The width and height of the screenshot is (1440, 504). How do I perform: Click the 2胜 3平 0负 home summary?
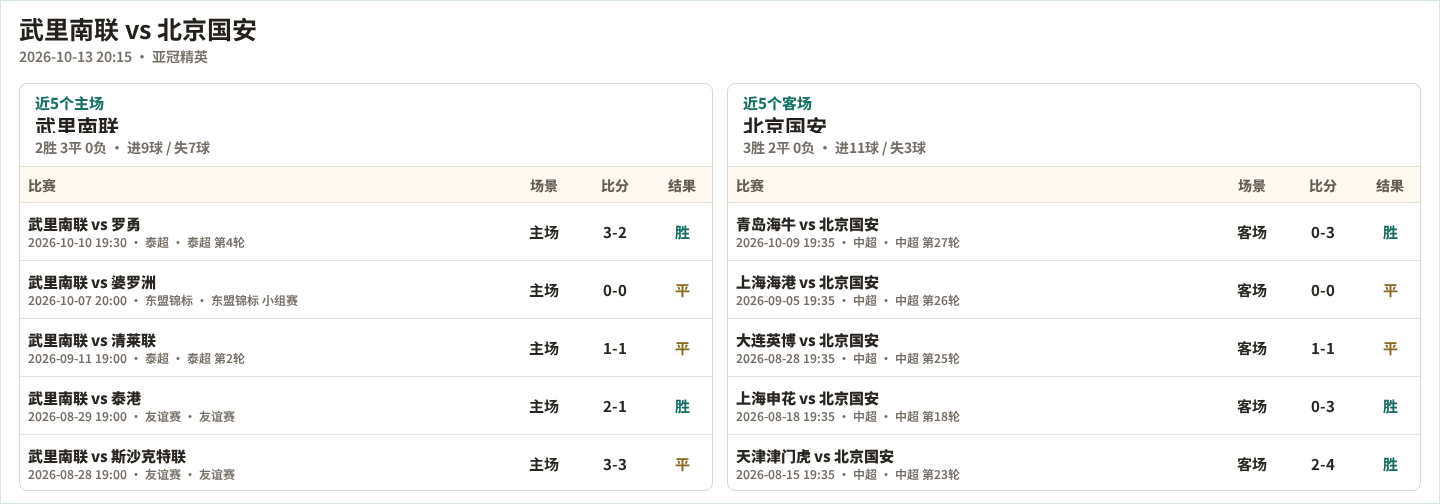tap(122, 148)
